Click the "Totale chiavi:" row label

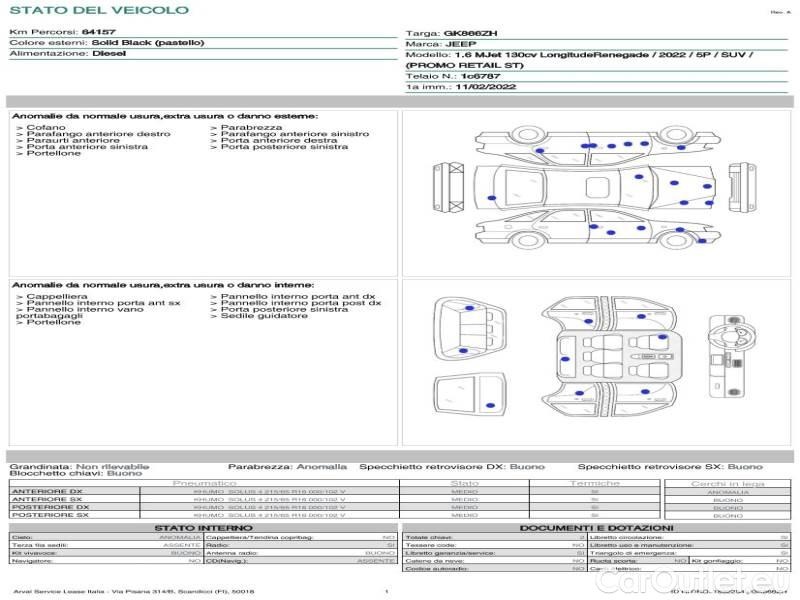coord(429,537)
